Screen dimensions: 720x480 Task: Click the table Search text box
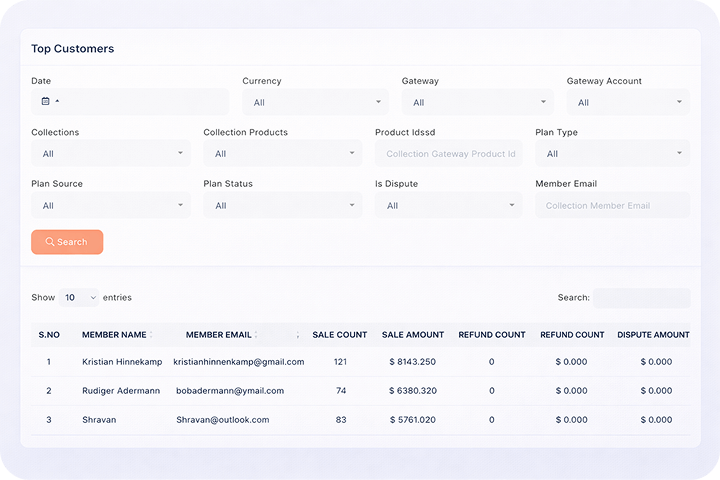coord(641,298)
